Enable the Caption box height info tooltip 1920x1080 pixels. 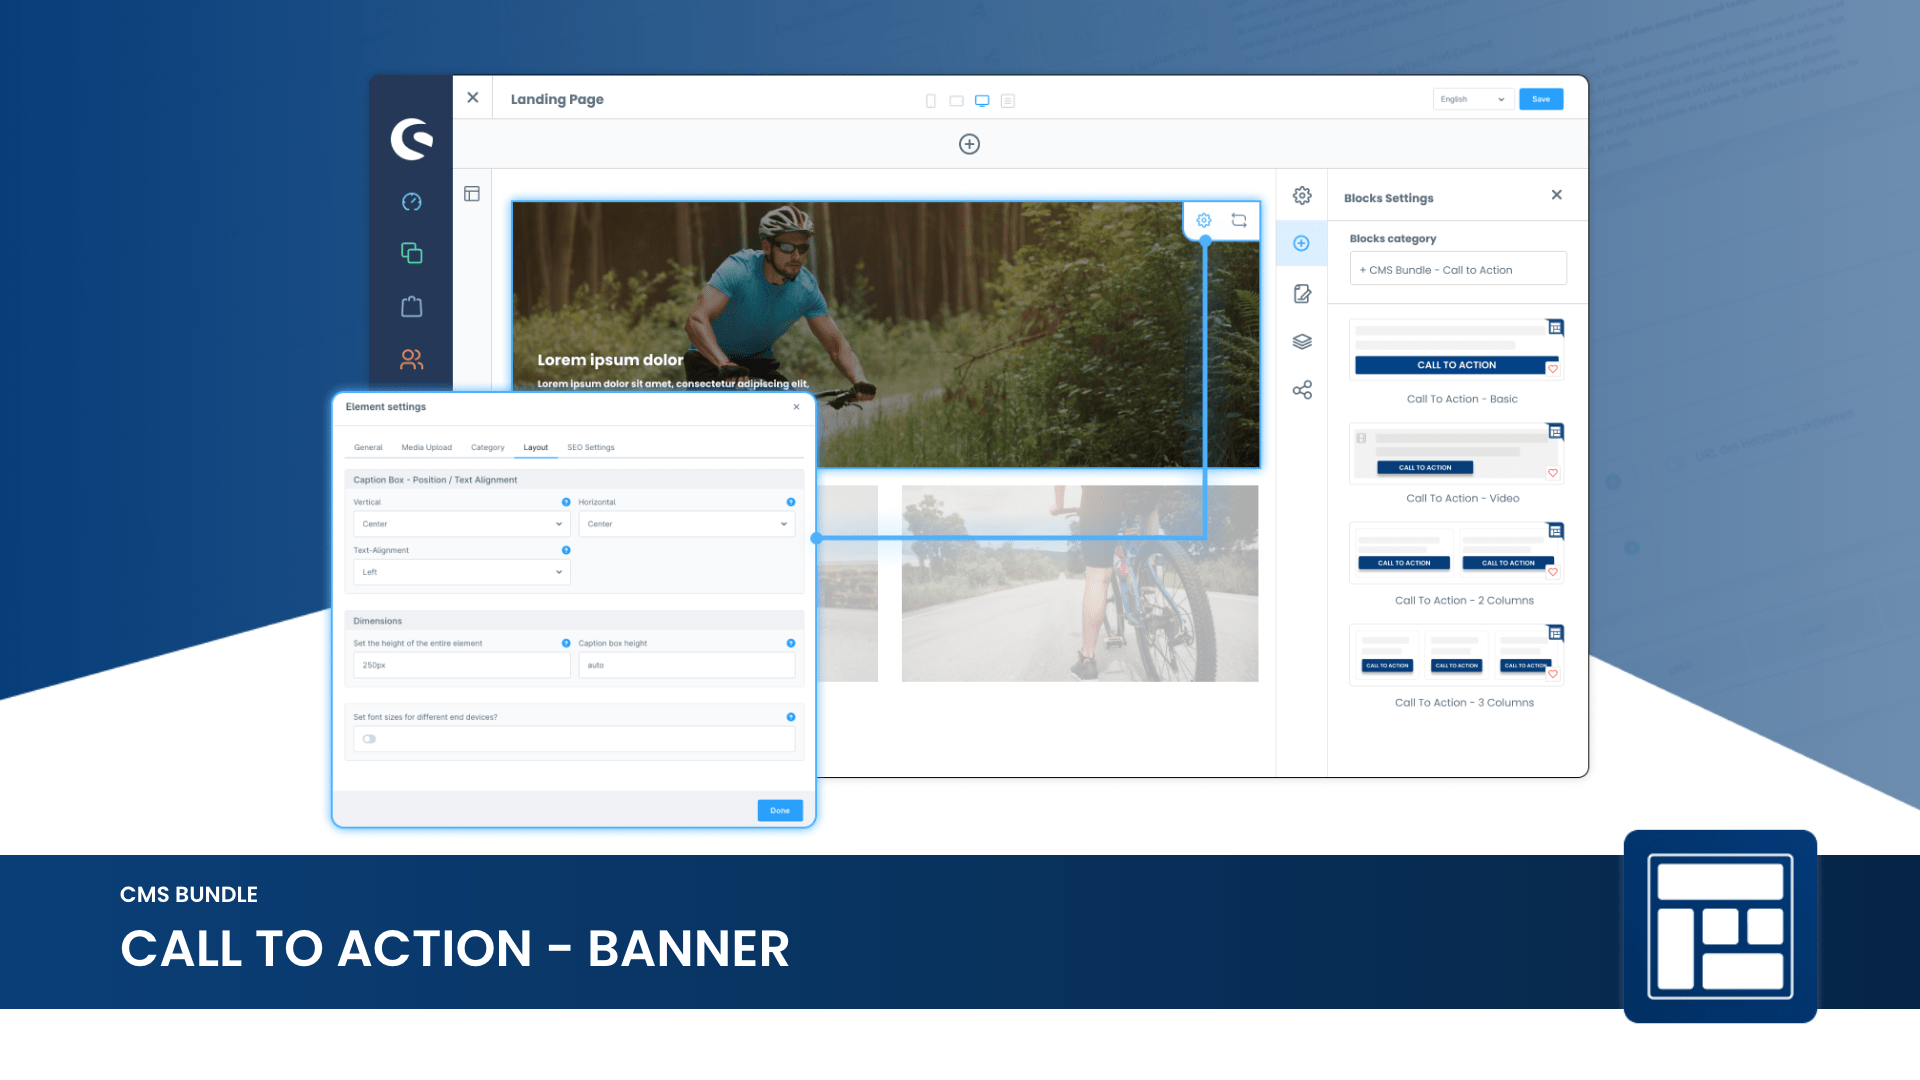[791, 642]
